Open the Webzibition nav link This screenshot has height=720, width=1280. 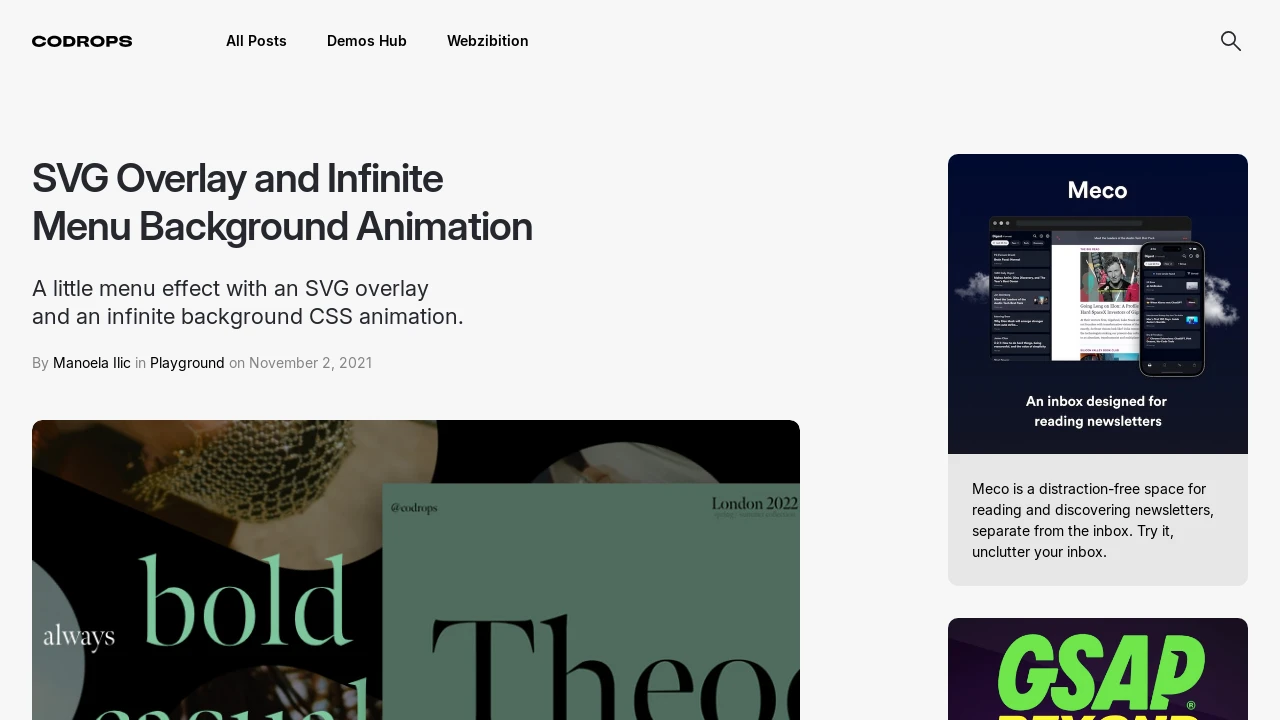click(x=488, y=41)
